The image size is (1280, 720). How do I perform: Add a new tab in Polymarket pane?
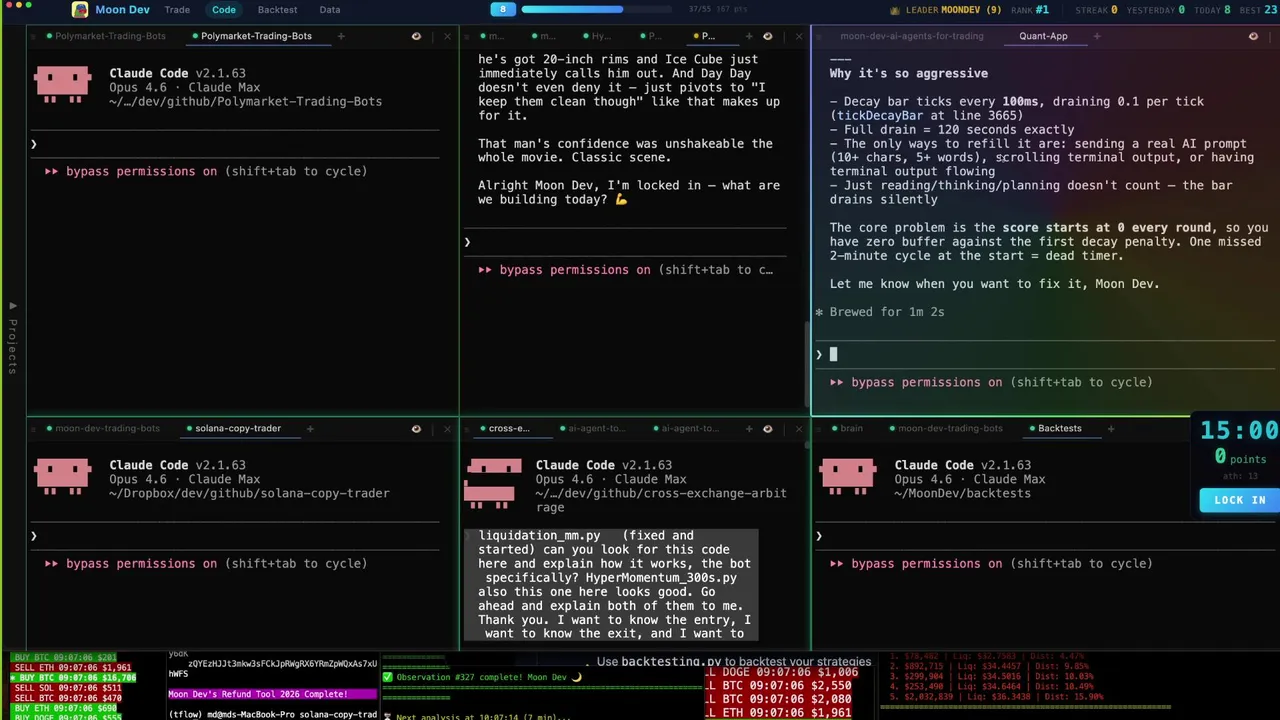pyautogui.click(x=340, y=36)
